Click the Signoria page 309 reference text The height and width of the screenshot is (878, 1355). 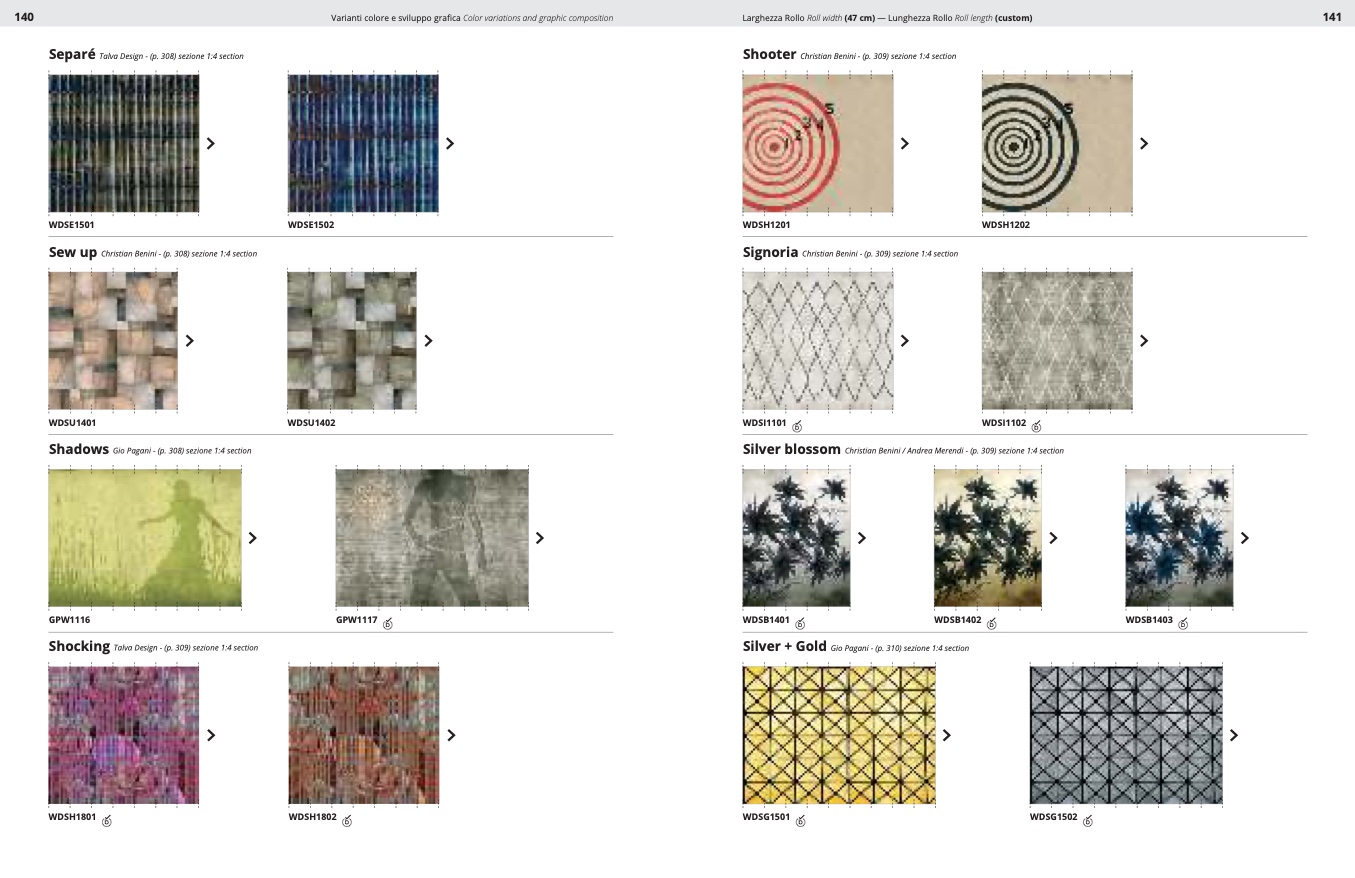pos(879,254)
